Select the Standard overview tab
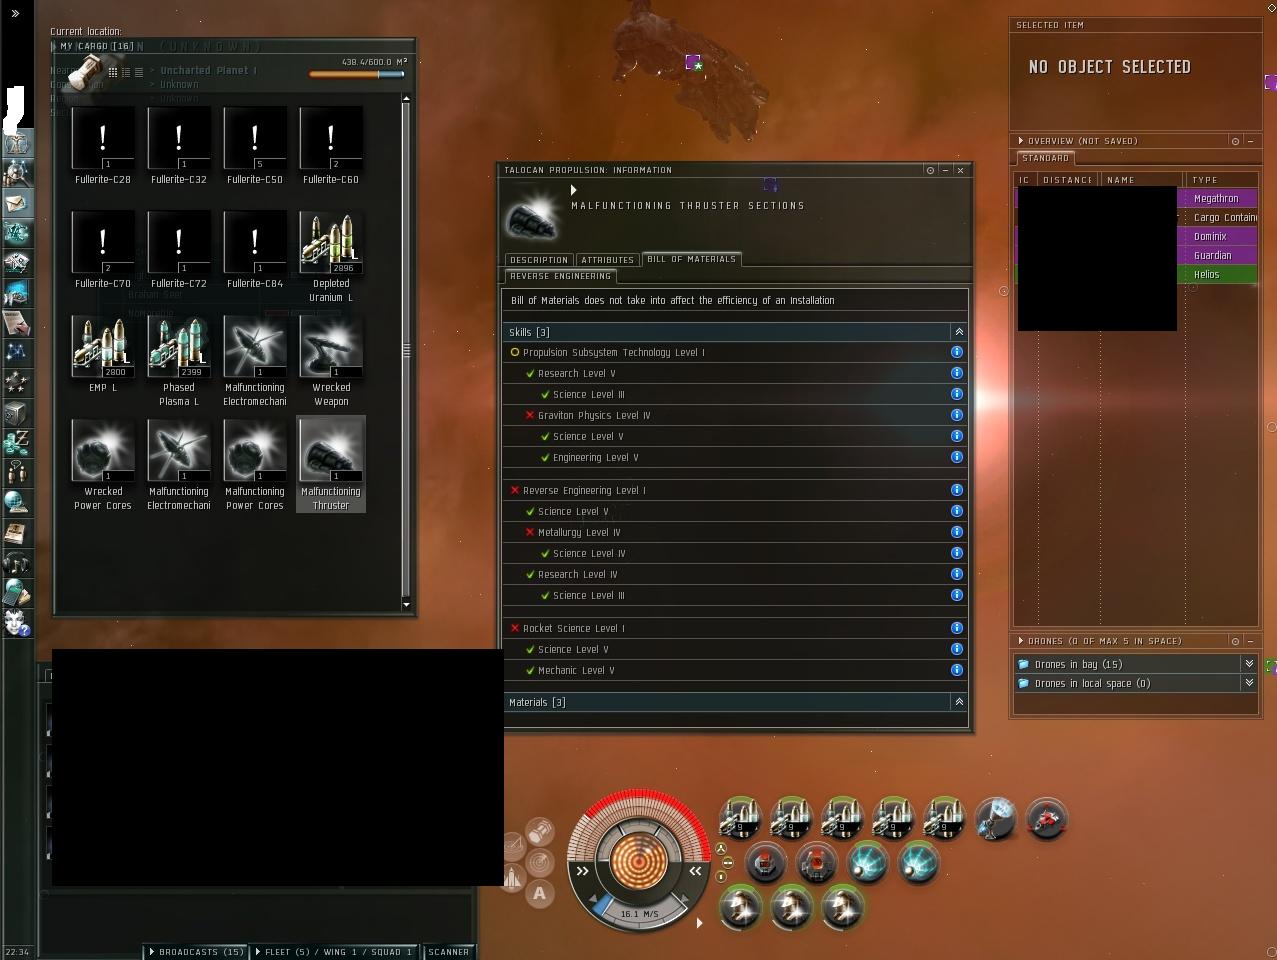The image size is (1277, 960). 1045,158
